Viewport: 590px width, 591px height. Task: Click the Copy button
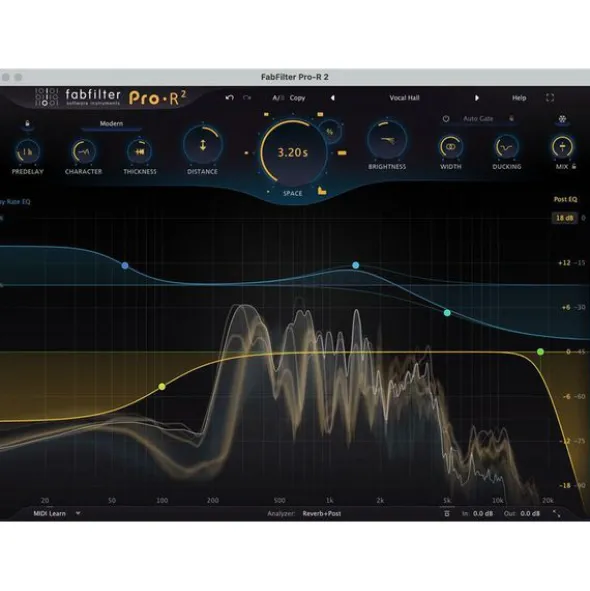pos(297,98)
